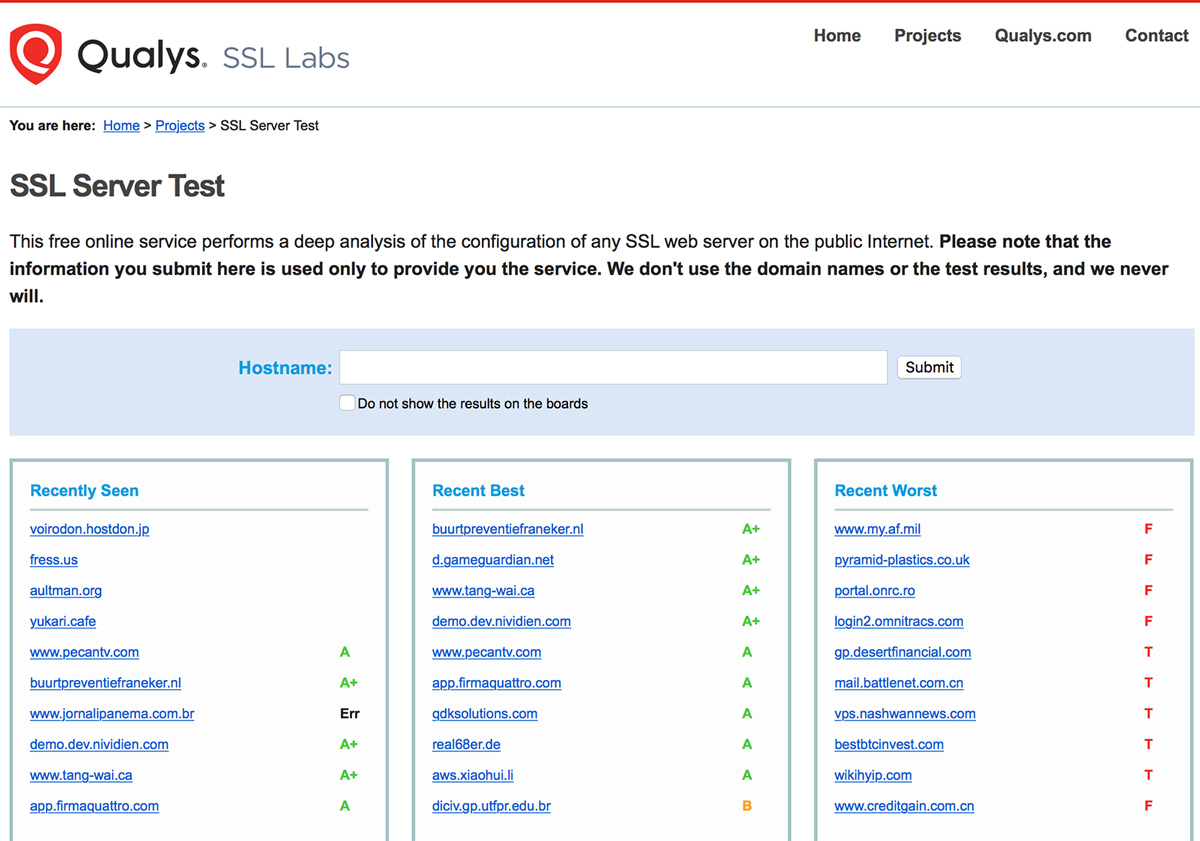Open app.firmaquattro.com under Recently Seen
1200x841 pixels.
(94, 807)
